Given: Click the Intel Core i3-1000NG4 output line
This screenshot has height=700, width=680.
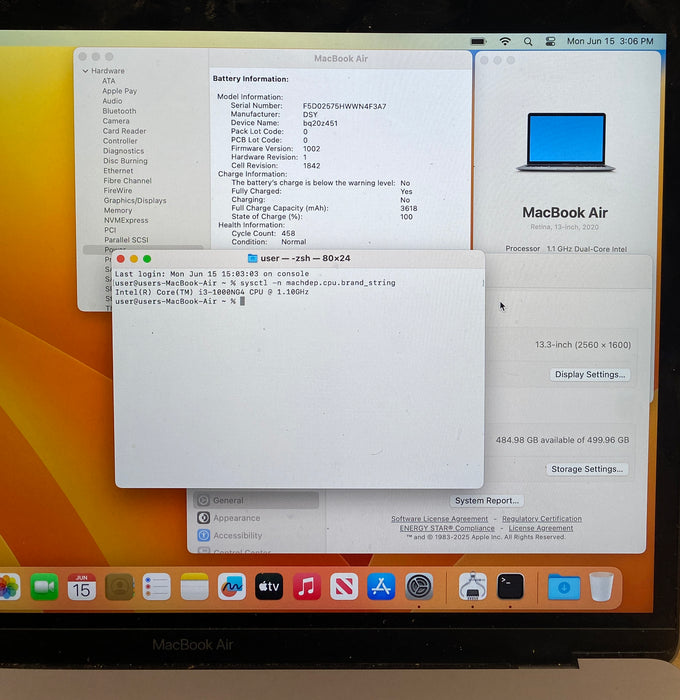Looking at the screenshot, I should (x=212, y=292).
